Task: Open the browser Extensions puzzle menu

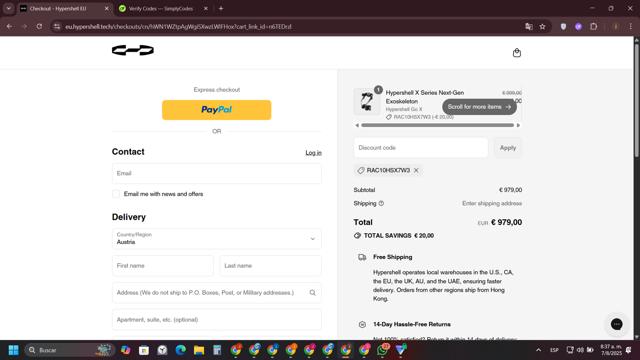Action: 593,27
